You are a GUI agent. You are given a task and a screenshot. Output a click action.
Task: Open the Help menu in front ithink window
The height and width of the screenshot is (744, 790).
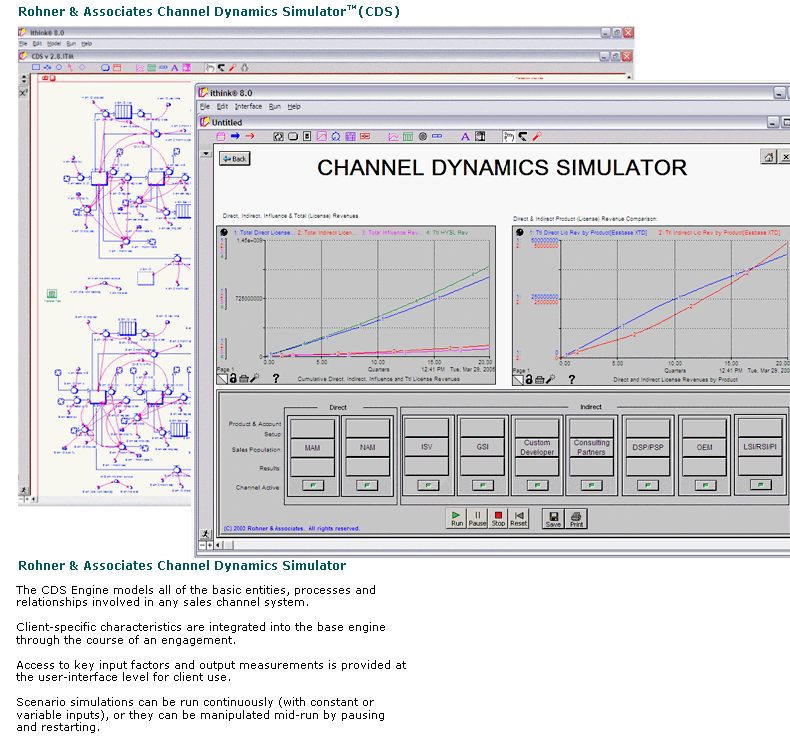tap(294, 107)
